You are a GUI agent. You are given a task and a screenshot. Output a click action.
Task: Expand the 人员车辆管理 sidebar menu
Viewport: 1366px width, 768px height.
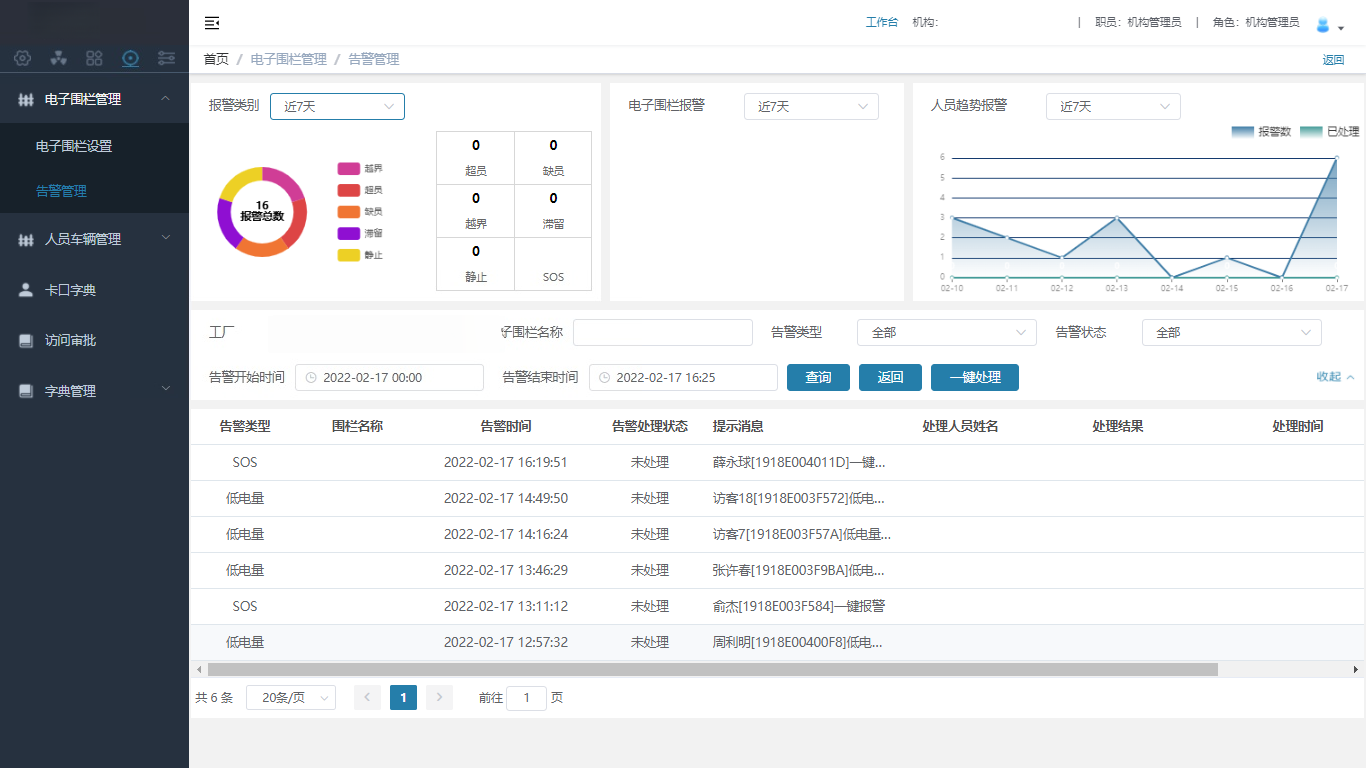point(94,239)
